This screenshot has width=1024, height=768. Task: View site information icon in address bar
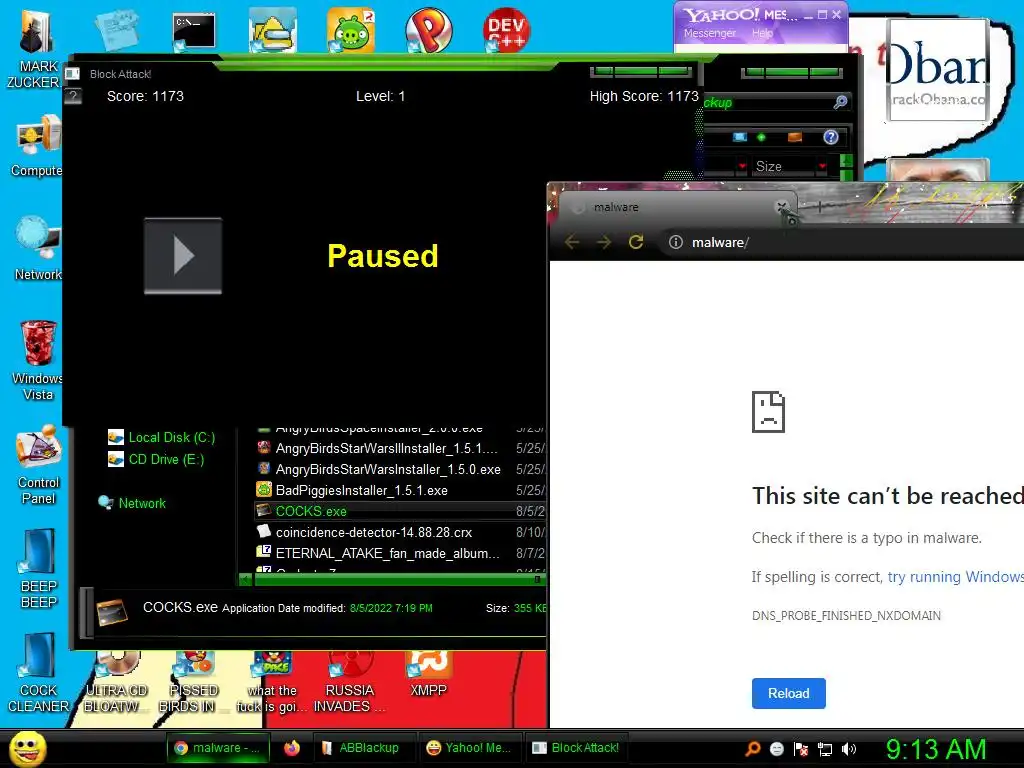point(676,242)
